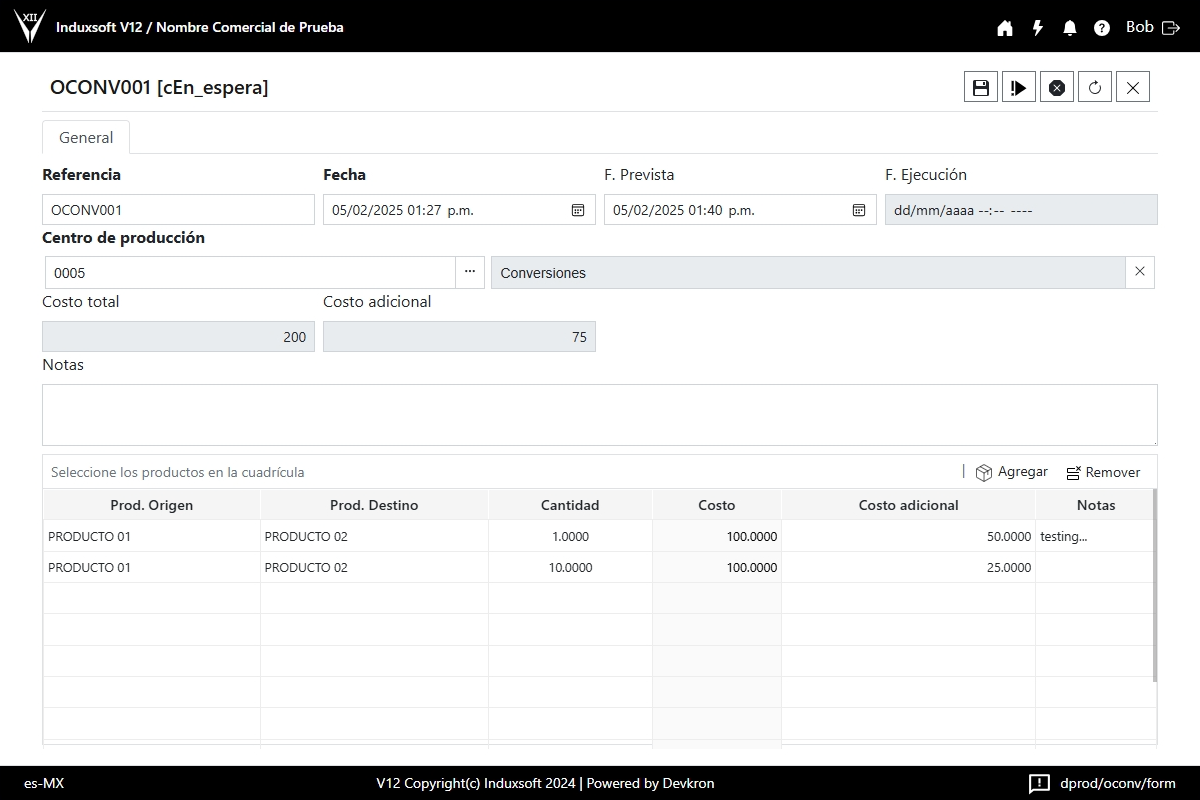
Task: Click the execute order play icon
Action: [1019, 87]
